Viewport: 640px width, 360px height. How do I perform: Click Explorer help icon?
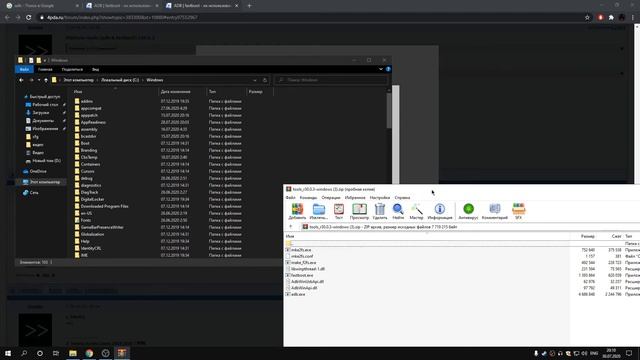(x=388, y=69)
